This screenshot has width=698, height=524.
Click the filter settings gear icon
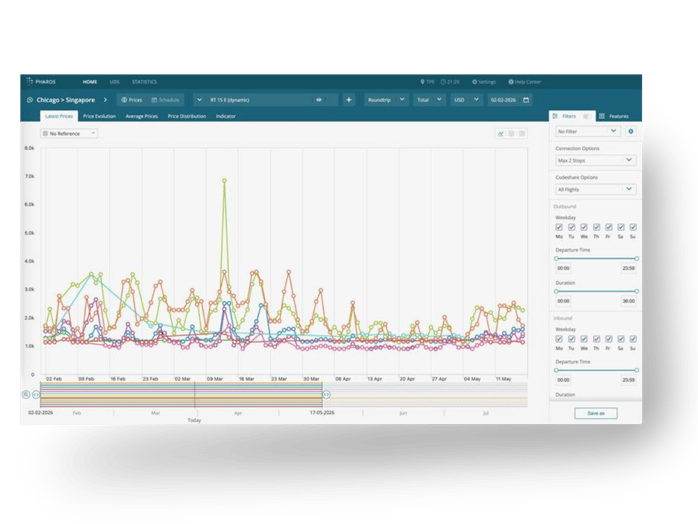[631, 131]
